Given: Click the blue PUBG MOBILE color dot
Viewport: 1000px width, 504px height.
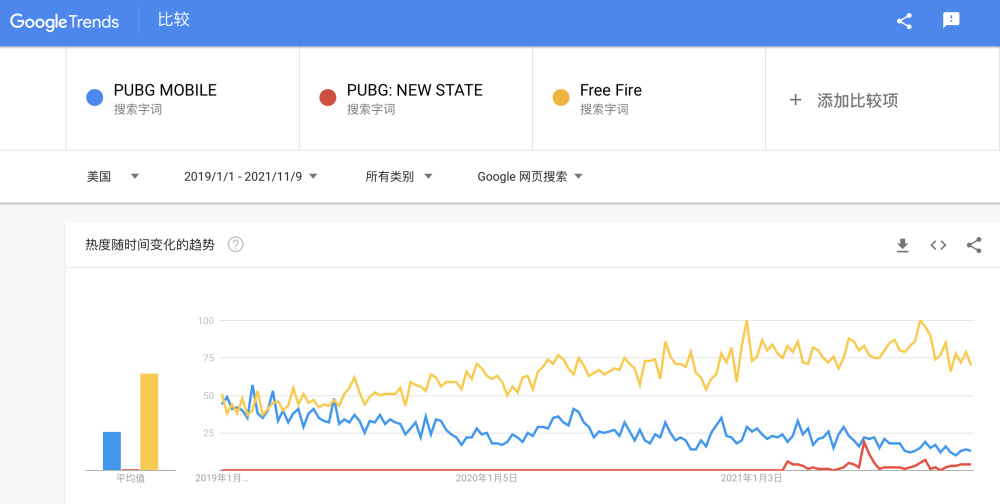Looking at the screenshot, I should coord(94,98).
